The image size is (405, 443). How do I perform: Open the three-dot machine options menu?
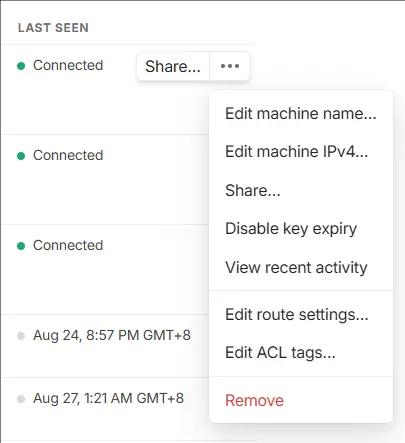[230, 66]
